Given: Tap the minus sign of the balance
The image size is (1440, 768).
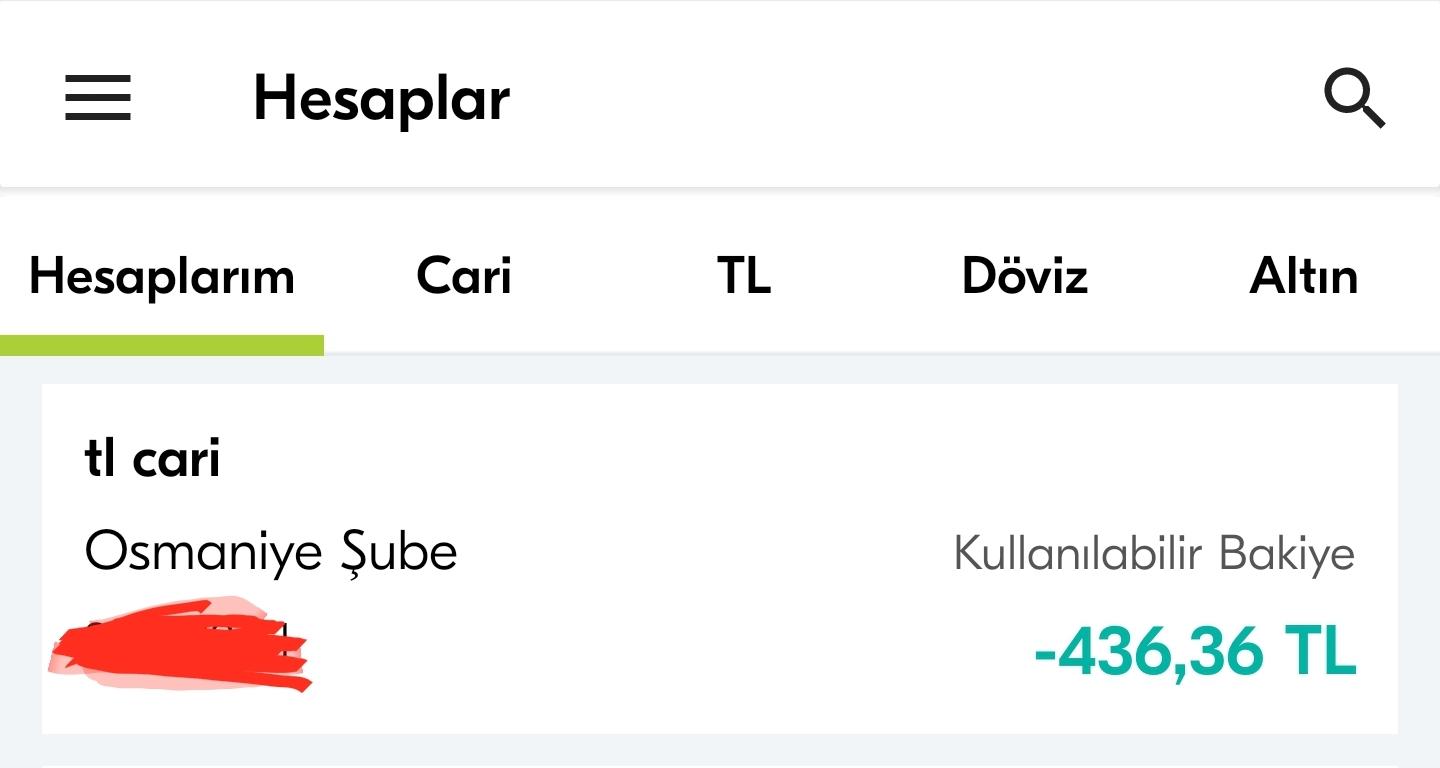Looking at the screenshot, I should tap(1045, 656).
